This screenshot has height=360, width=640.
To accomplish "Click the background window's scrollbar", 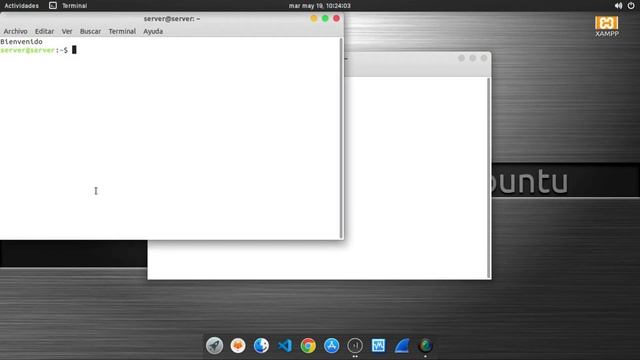I will click(x=489, y=178).
